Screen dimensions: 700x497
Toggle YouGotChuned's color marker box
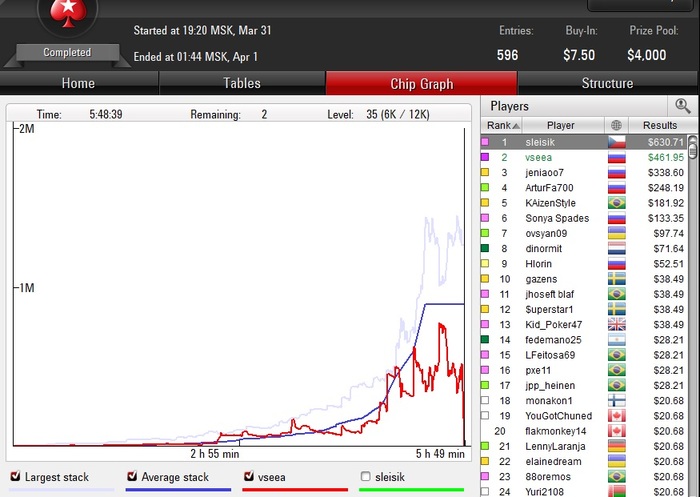tap(485, 415)
